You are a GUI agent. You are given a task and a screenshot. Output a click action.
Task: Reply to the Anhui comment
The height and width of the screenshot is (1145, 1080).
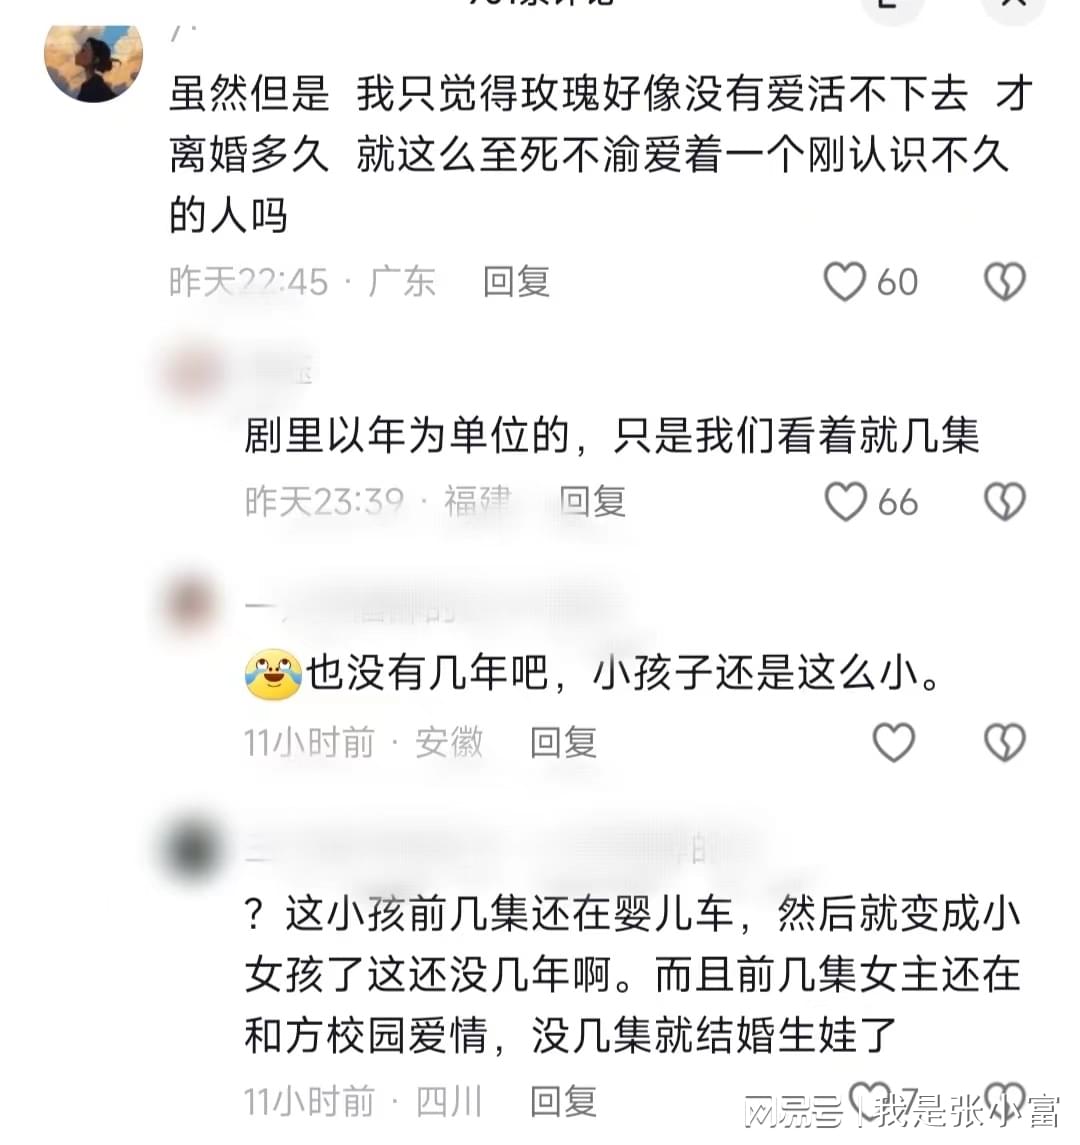(x=563, y=743)
